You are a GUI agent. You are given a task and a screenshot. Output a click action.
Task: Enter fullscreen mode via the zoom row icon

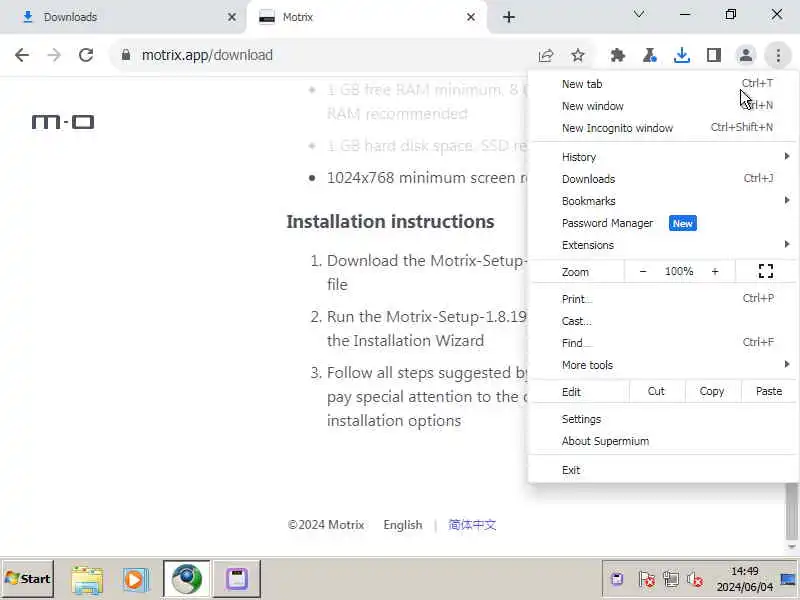(765, 271)
